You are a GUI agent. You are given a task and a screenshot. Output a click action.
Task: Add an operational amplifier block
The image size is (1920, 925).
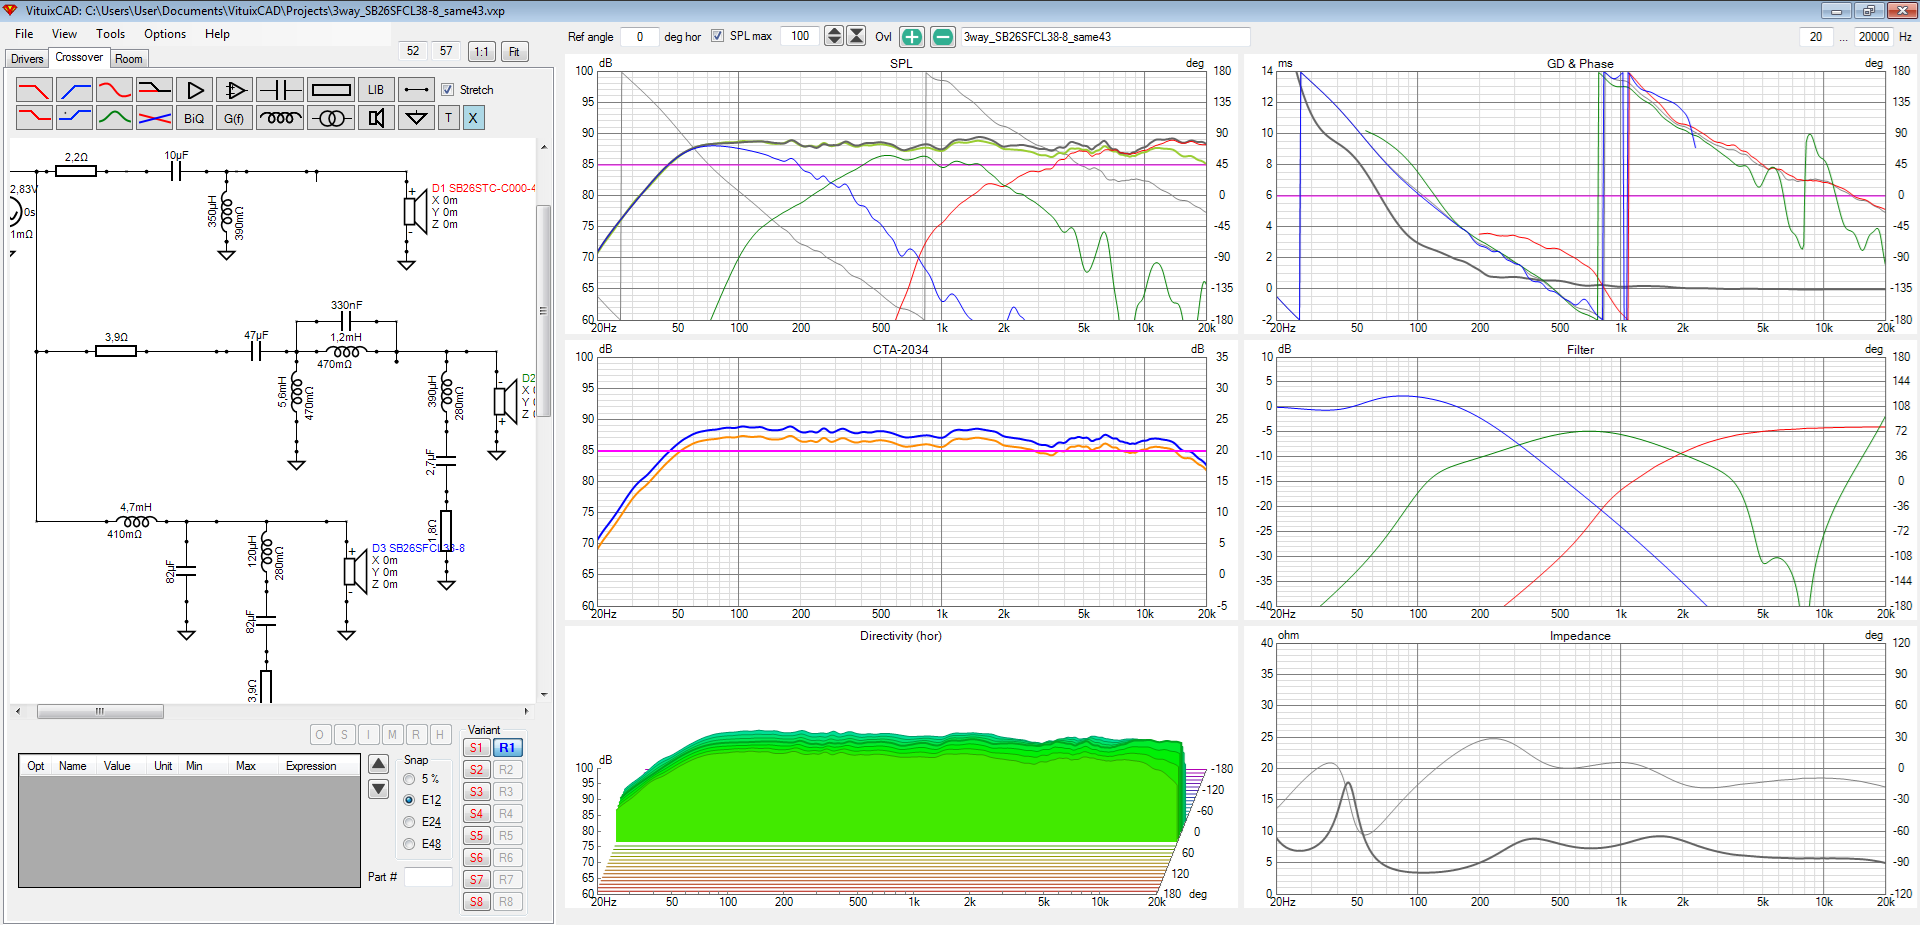(234, 90)
